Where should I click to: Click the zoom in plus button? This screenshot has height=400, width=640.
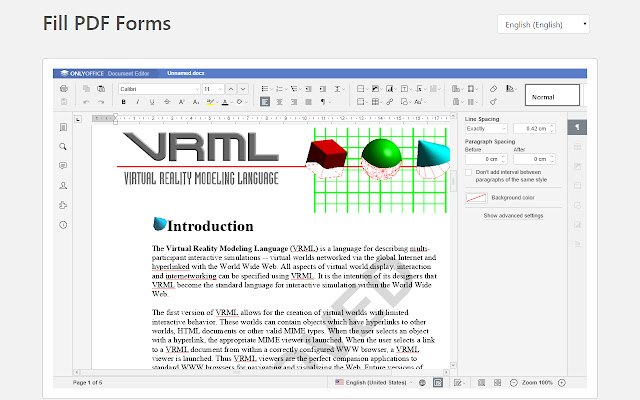[562, 382]
